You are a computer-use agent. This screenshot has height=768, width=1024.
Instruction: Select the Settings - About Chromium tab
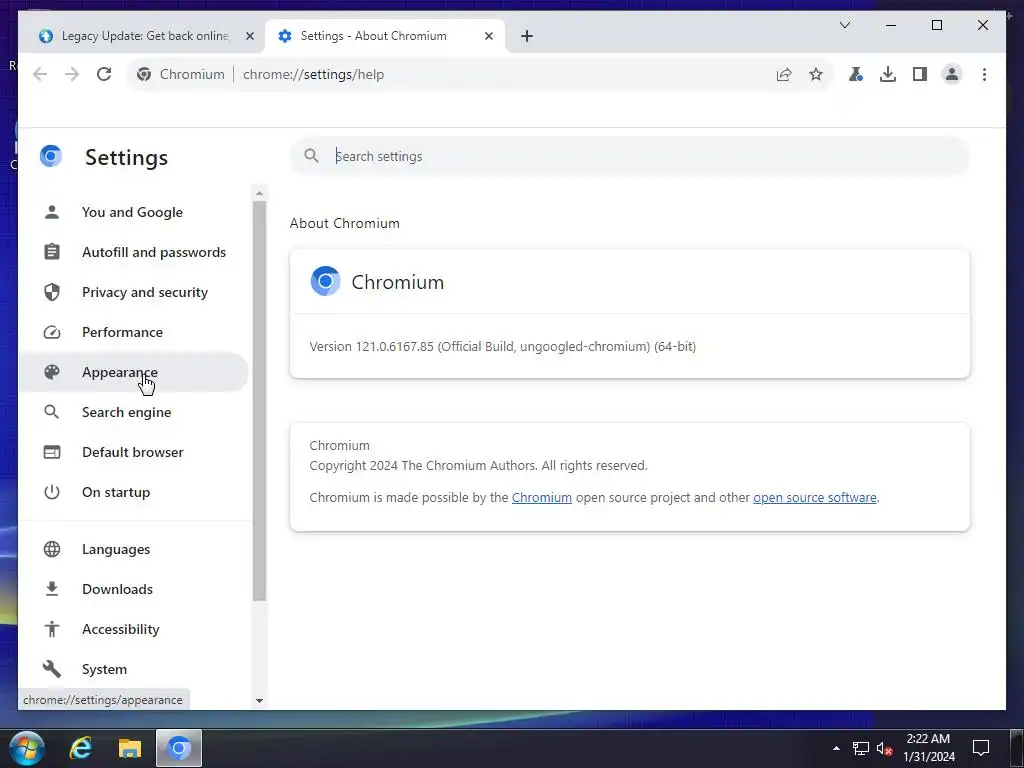pyautogui.click(x=385, y=36)
